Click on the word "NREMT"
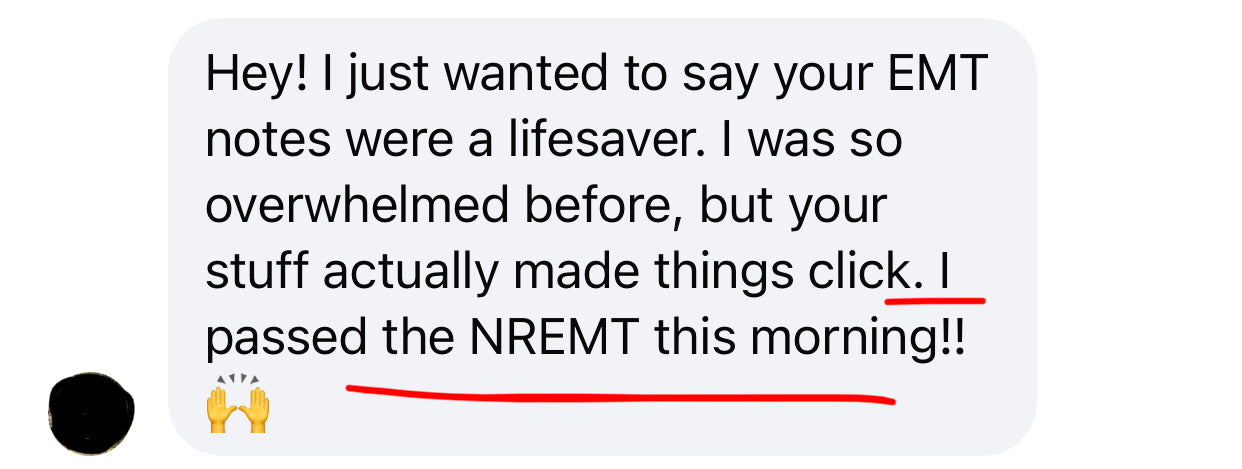Viewport: 1242px width, 469px height. click(554, 338)
